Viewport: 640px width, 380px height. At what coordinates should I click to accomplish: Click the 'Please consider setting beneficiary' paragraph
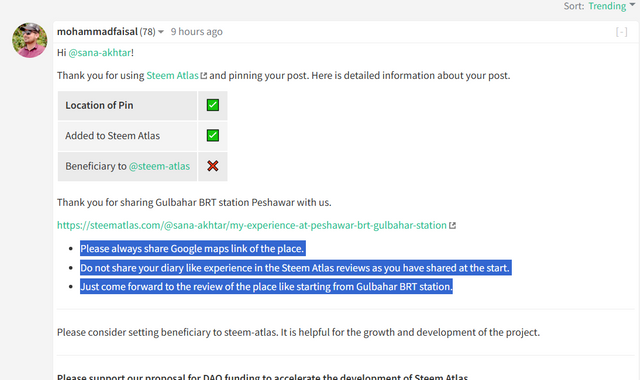coord(298,332)
